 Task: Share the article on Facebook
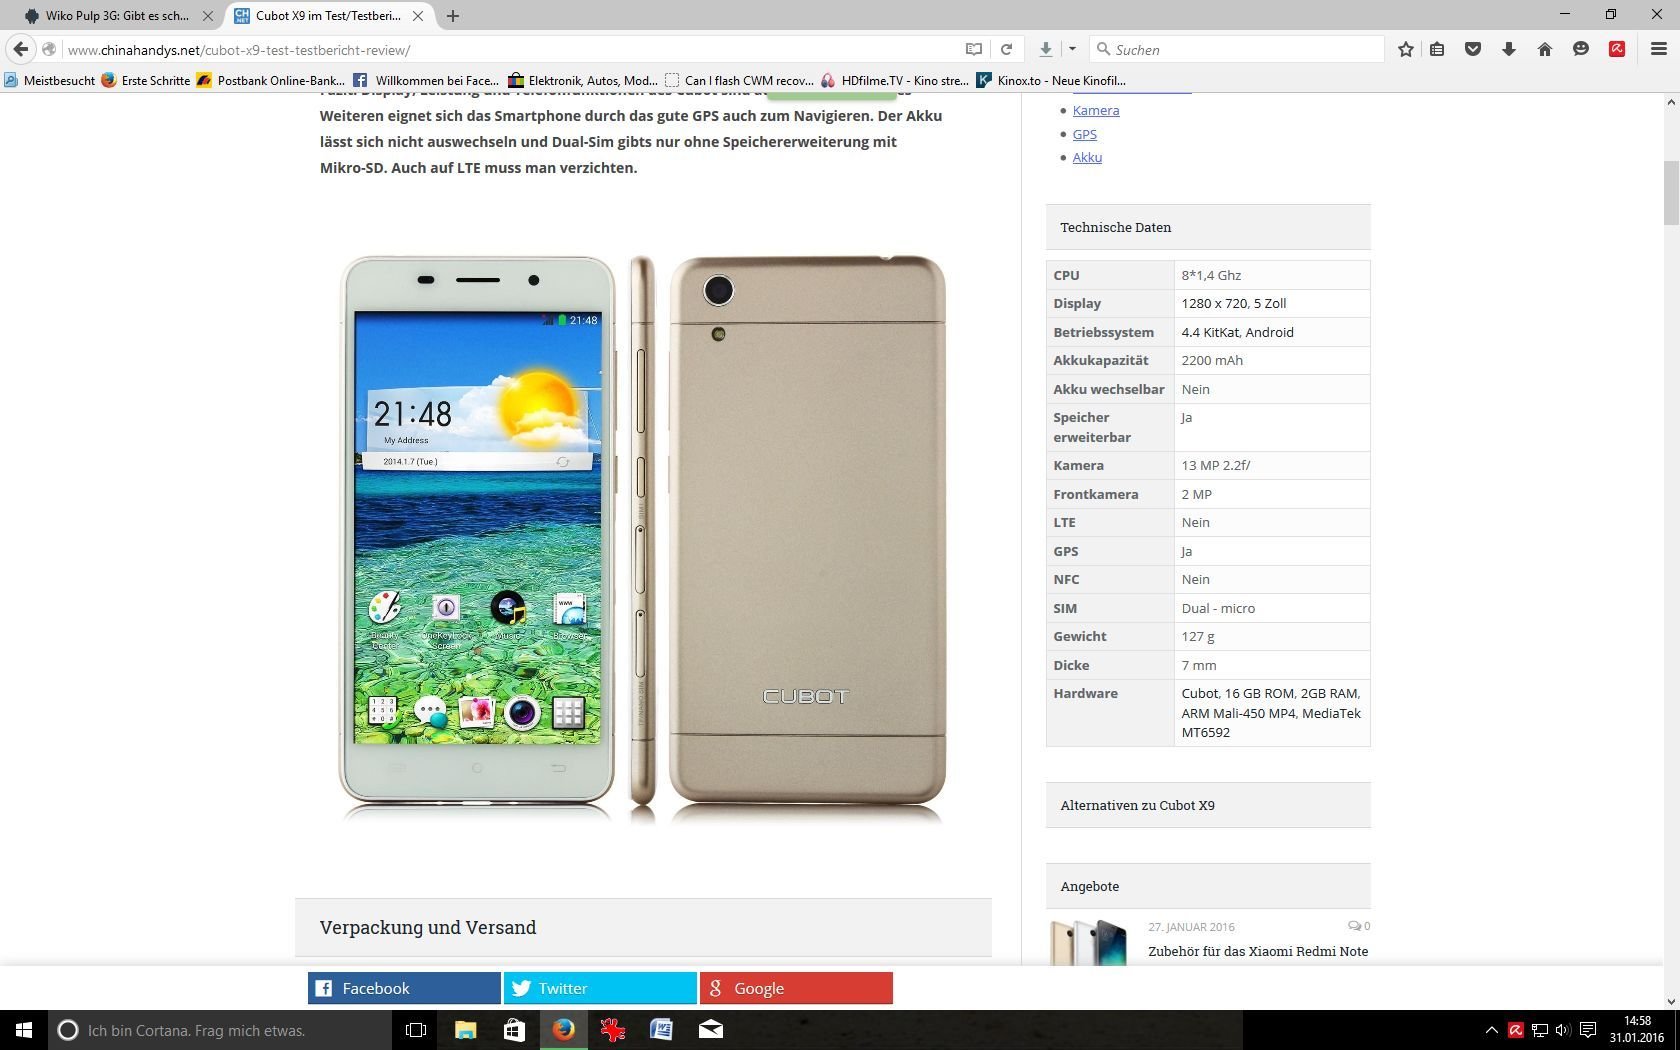[404, 988]
